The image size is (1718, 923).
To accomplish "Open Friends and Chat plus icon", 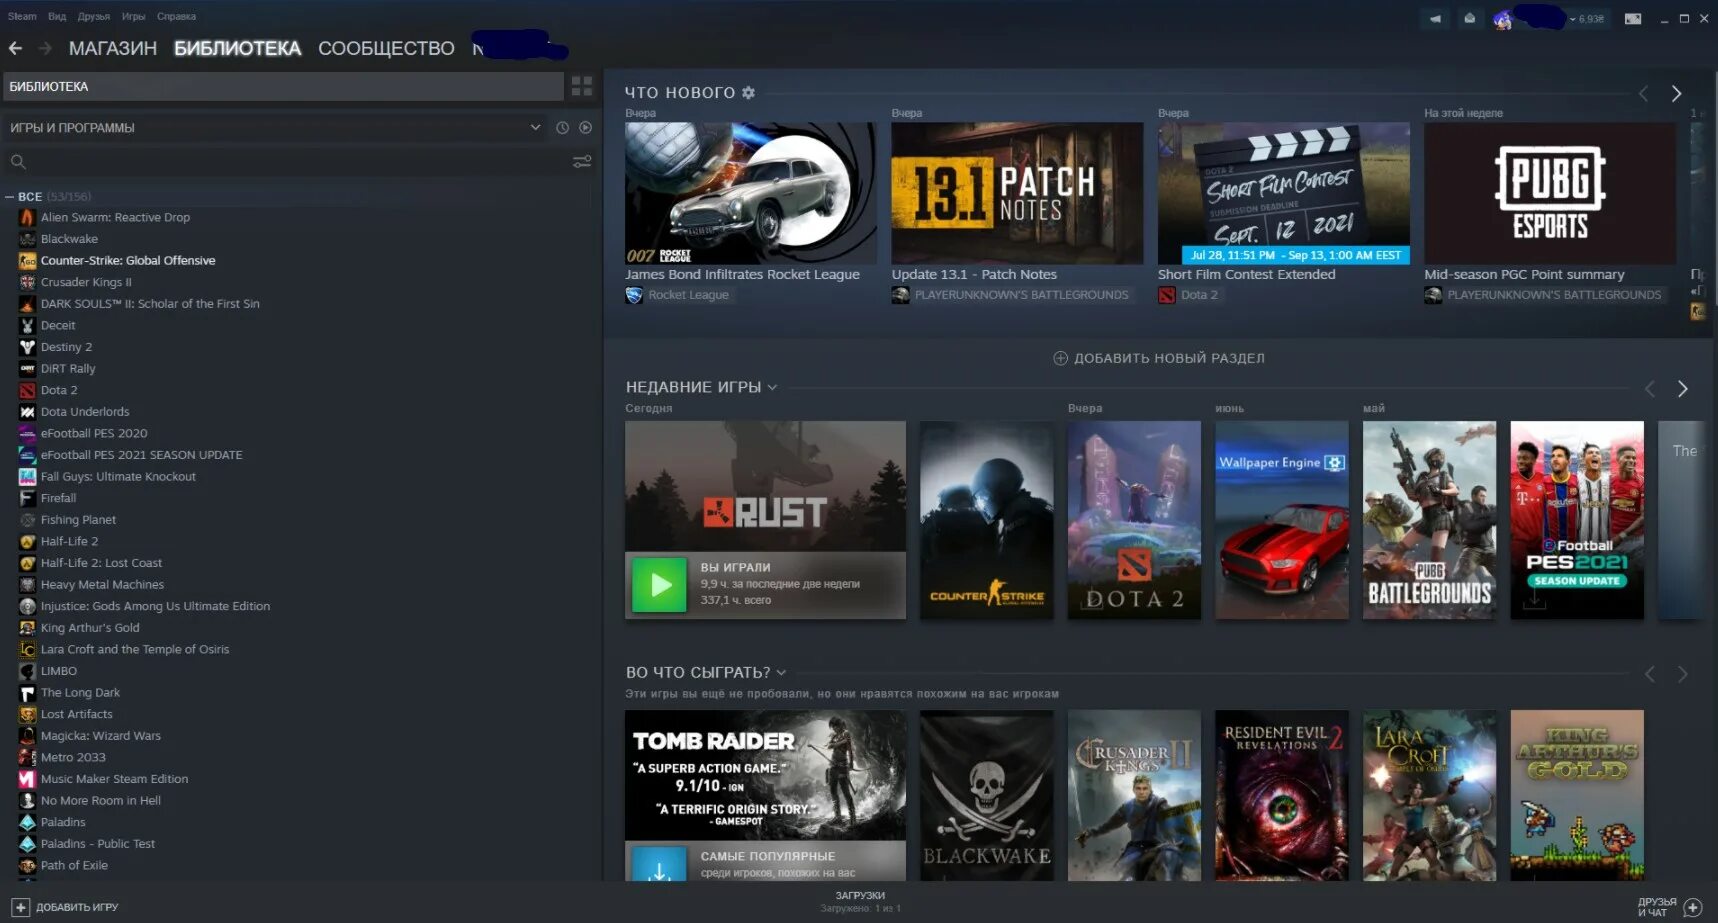I will pyautogui.click(x=1693, y=907).
